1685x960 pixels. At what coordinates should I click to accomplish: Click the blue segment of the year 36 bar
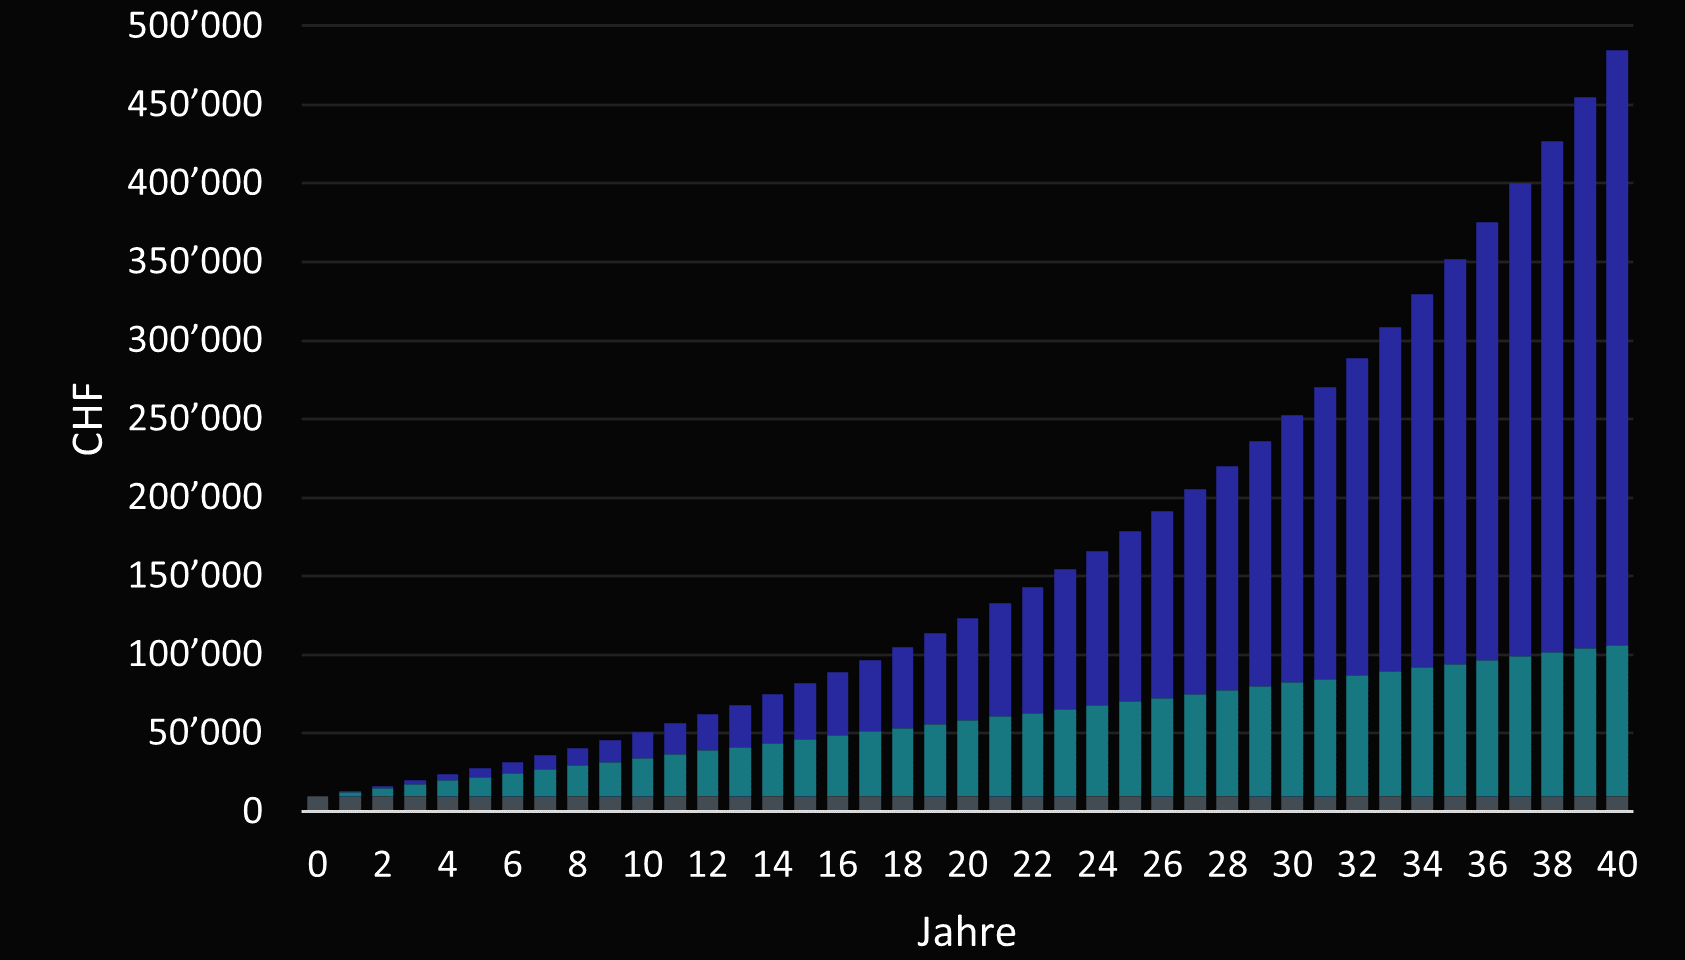click(1487, 440)
